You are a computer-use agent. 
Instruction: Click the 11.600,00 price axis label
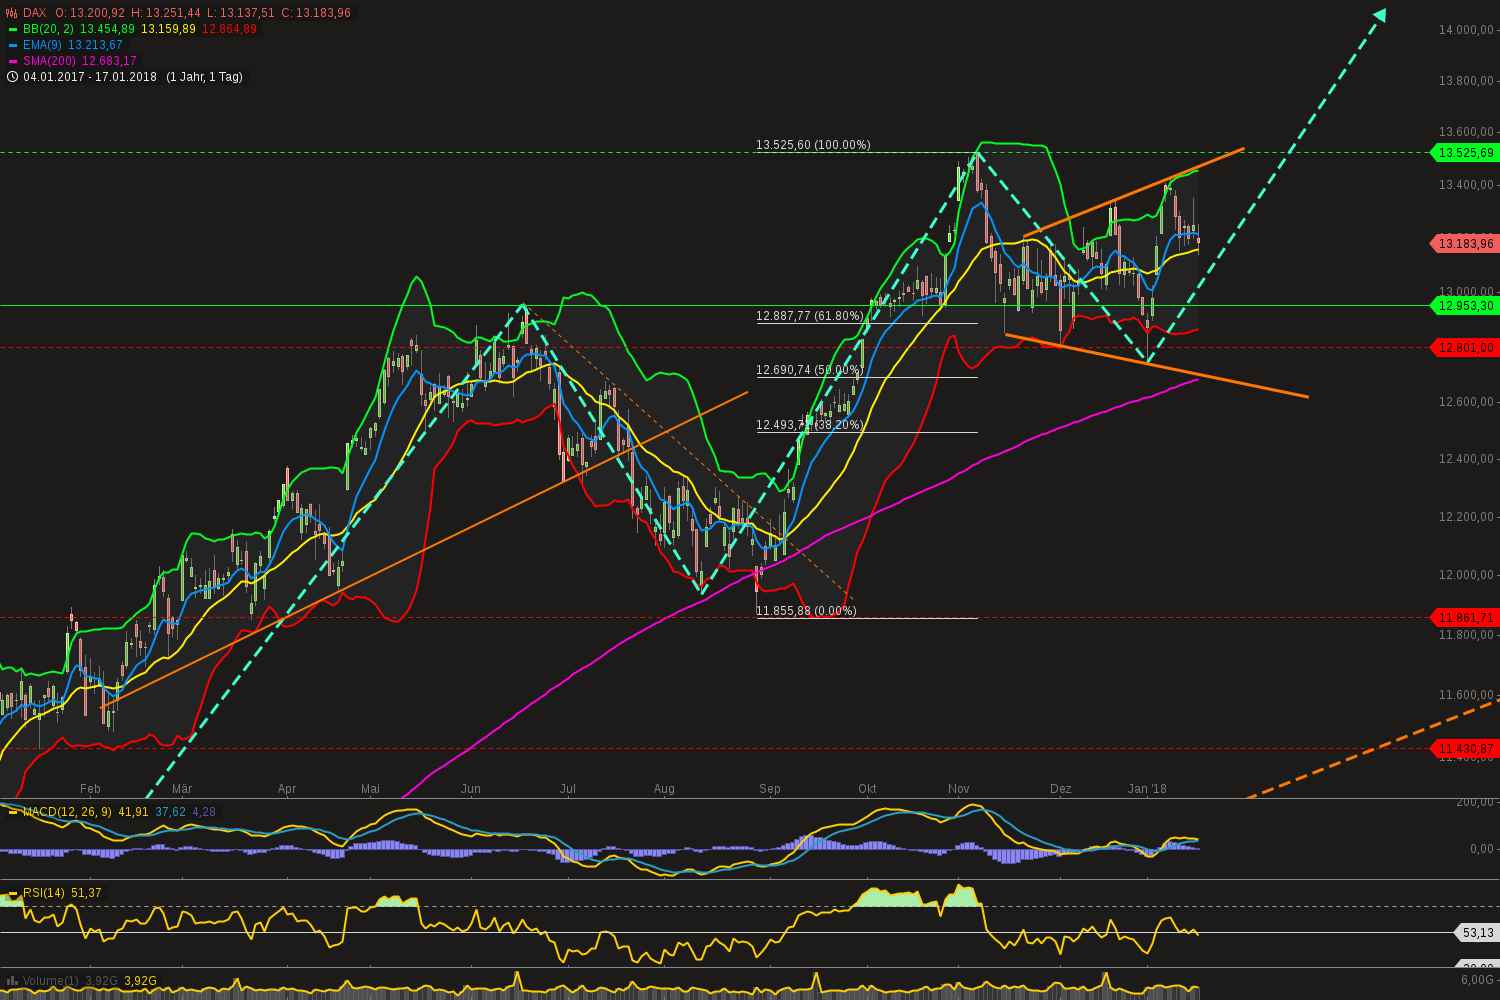pyautogui.click(x=1466, y=695)
